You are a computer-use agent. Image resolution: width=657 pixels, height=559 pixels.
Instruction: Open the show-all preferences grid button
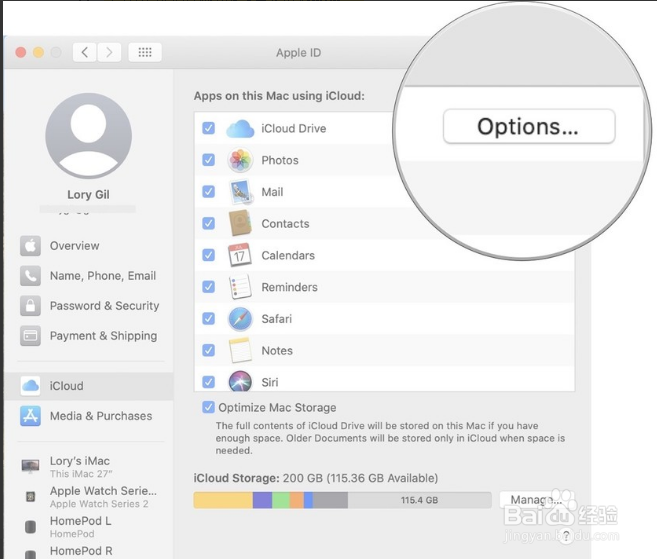[x=145, y=52]
